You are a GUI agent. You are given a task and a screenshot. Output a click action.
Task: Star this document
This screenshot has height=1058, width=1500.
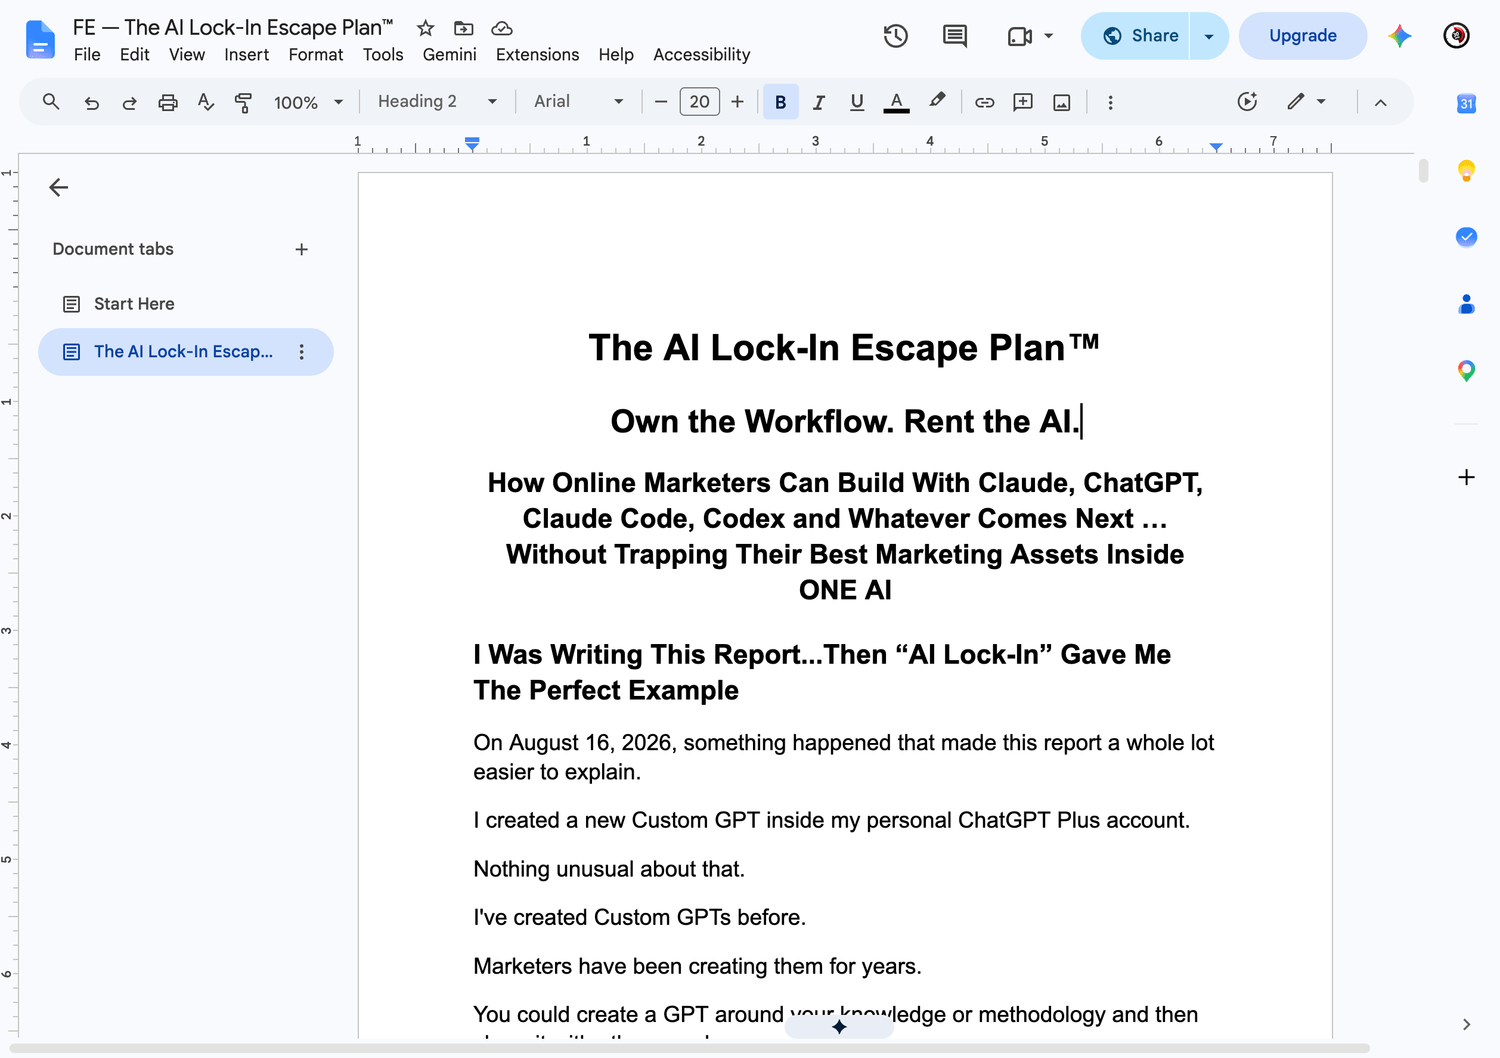point(425,28)
